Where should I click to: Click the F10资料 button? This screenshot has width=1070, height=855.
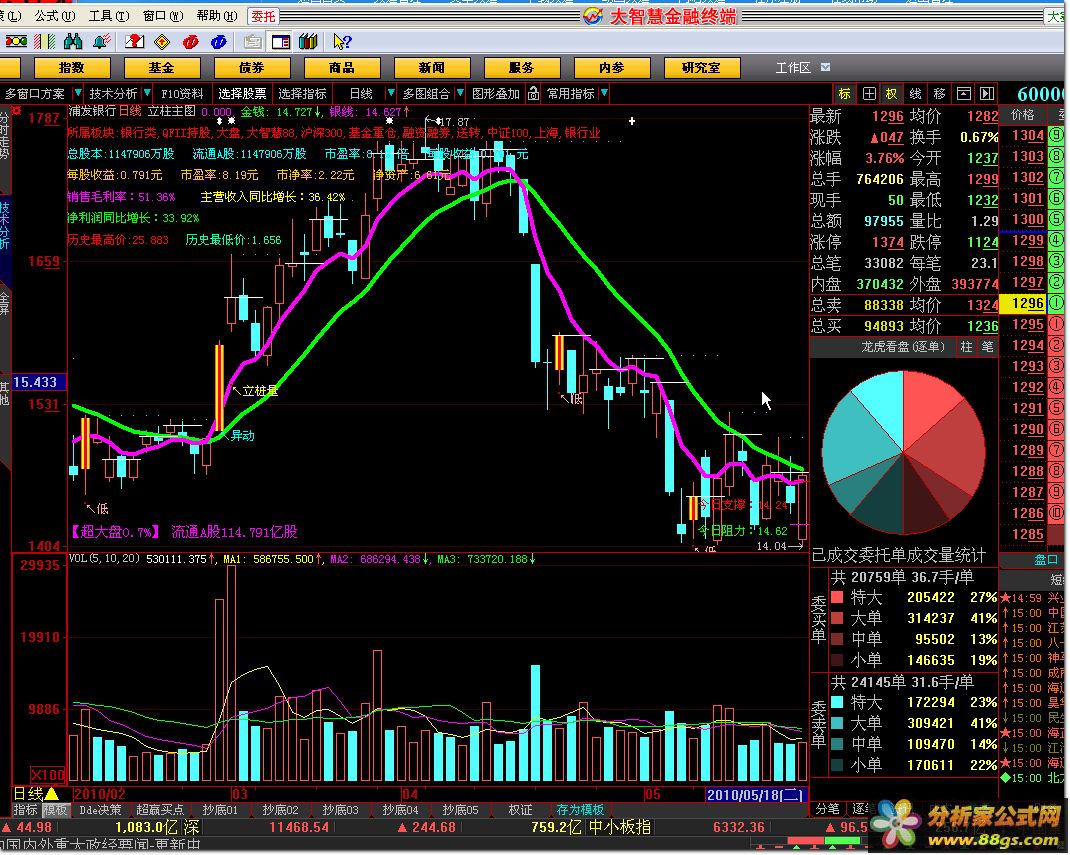coord(182,93)
